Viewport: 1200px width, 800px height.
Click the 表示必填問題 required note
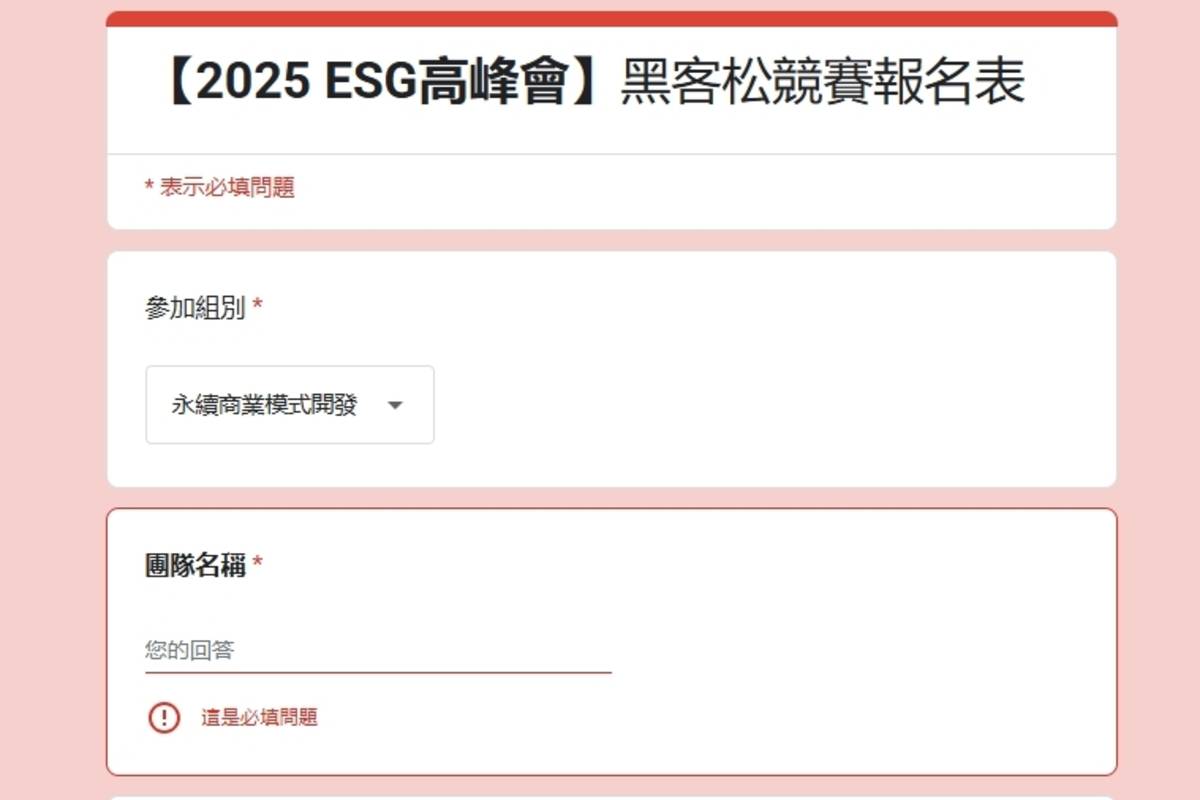click(227, 187)
